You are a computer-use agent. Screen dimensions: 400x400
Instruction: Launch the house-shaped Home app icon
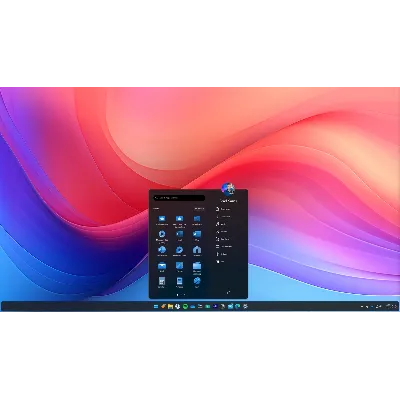197,250
